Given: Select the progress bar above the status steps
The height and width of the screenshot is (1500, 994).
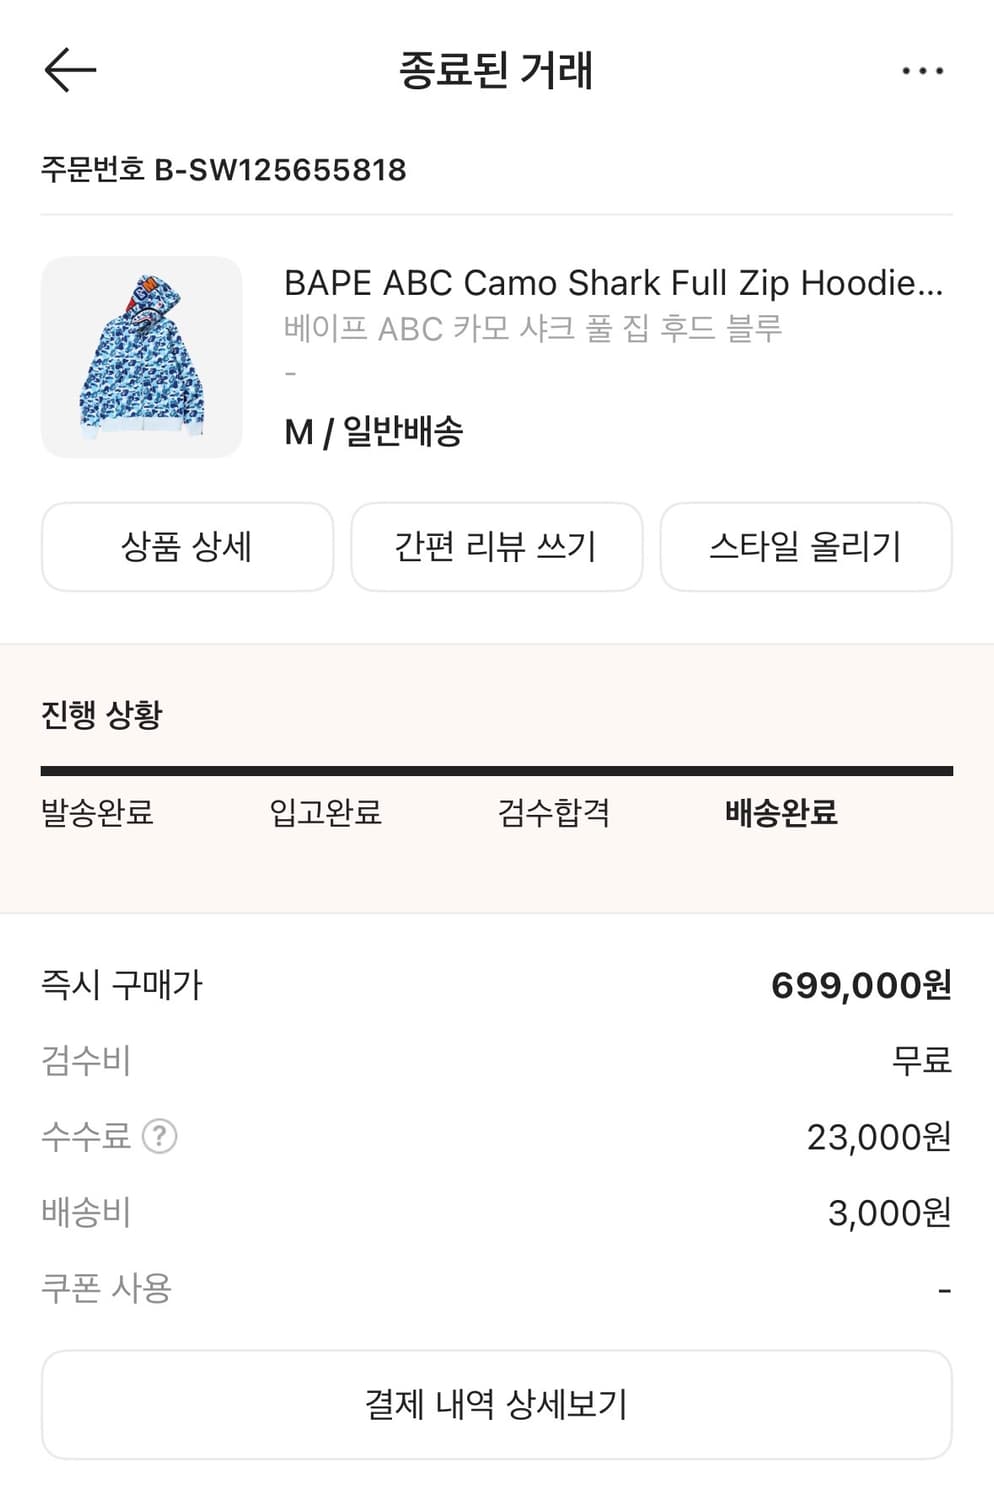Looking at the screenshot, I should pos(496,769).
